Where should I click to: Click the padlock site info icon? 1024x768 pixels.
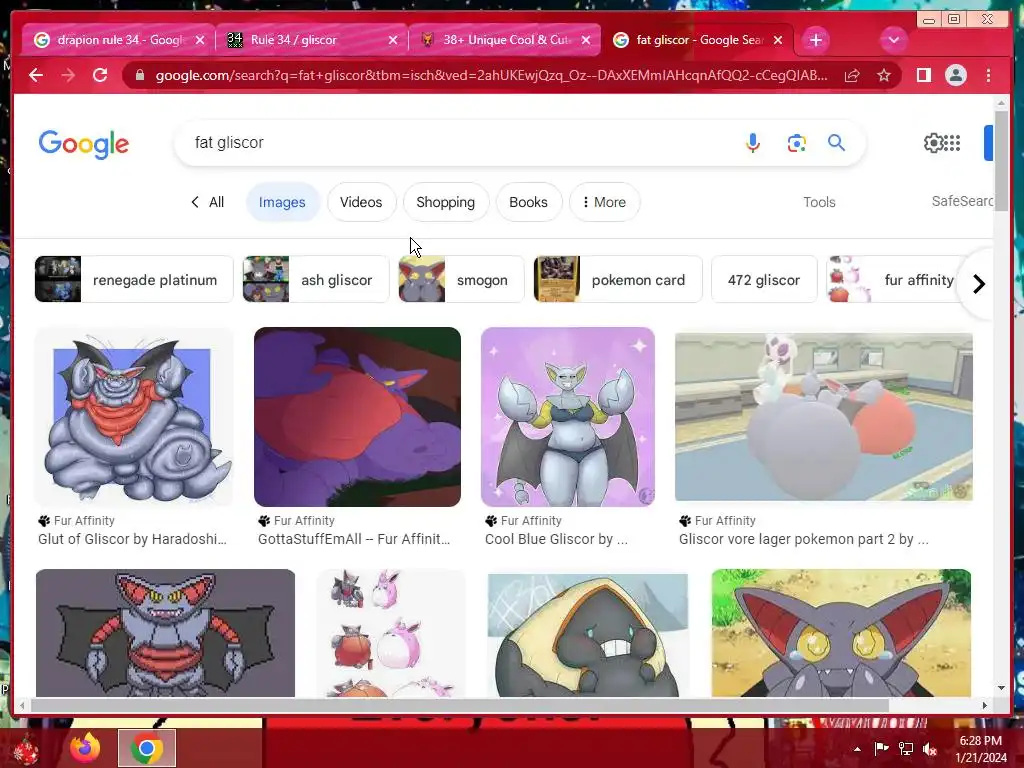click(139, 76)
